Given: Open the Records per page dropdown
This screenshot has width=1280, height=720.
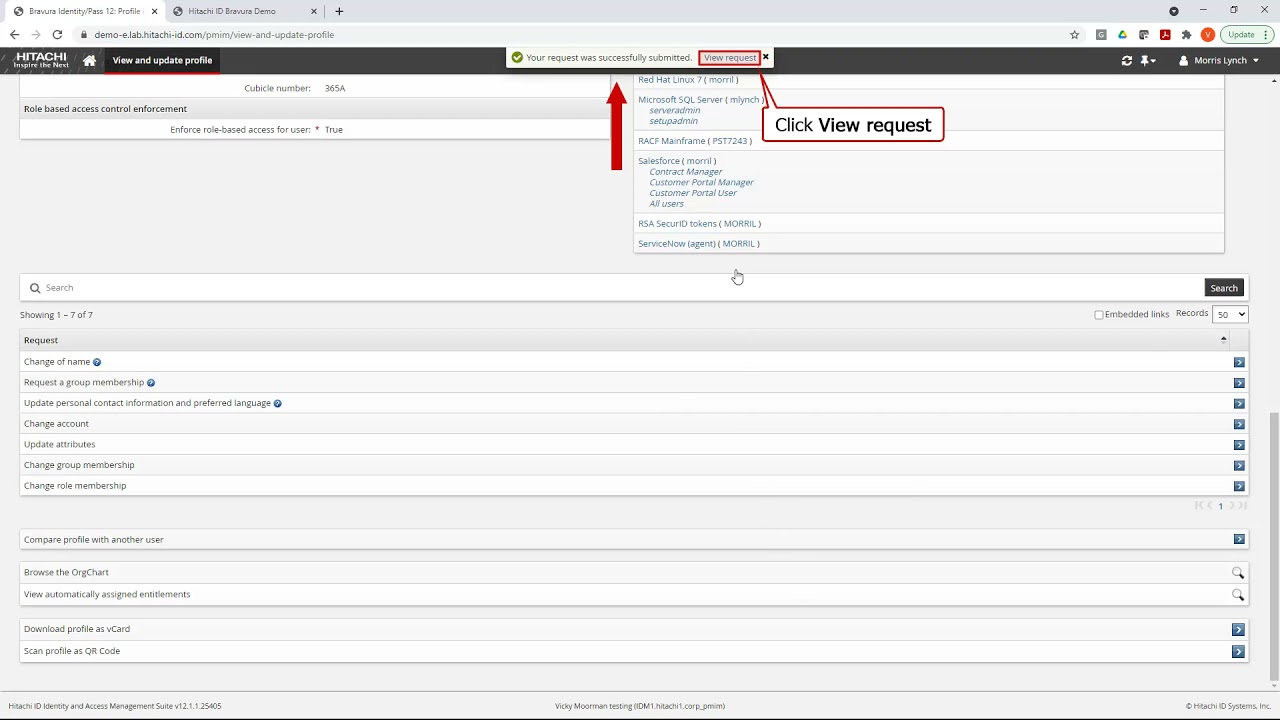Looking at the screenshot, I should tap(1230, 314).
